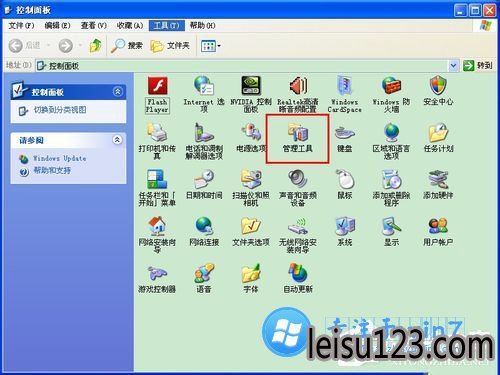Click the 后退 back toolbar button
This screenshot has height=375, width=500.
pos(25,45)
